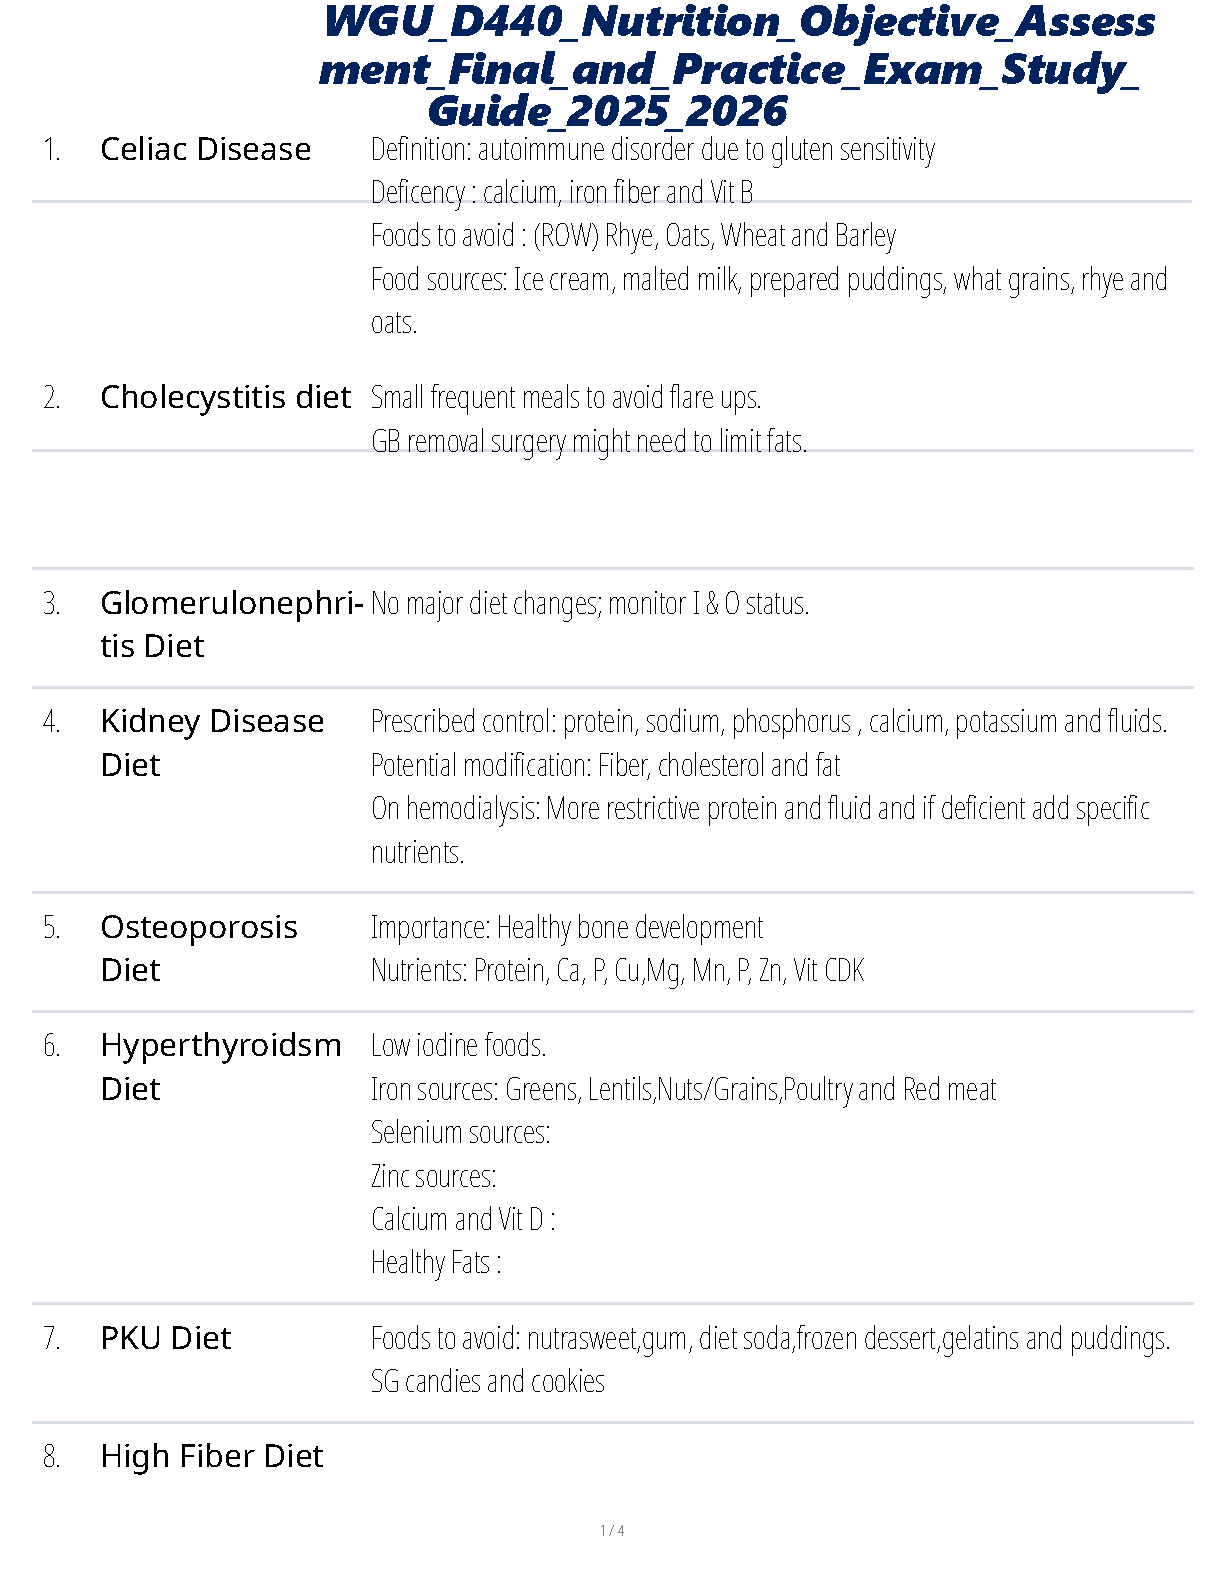Select the High Fiber Diet term
Screen dimensions: 1224x1584
click(x=212, y=1456)
